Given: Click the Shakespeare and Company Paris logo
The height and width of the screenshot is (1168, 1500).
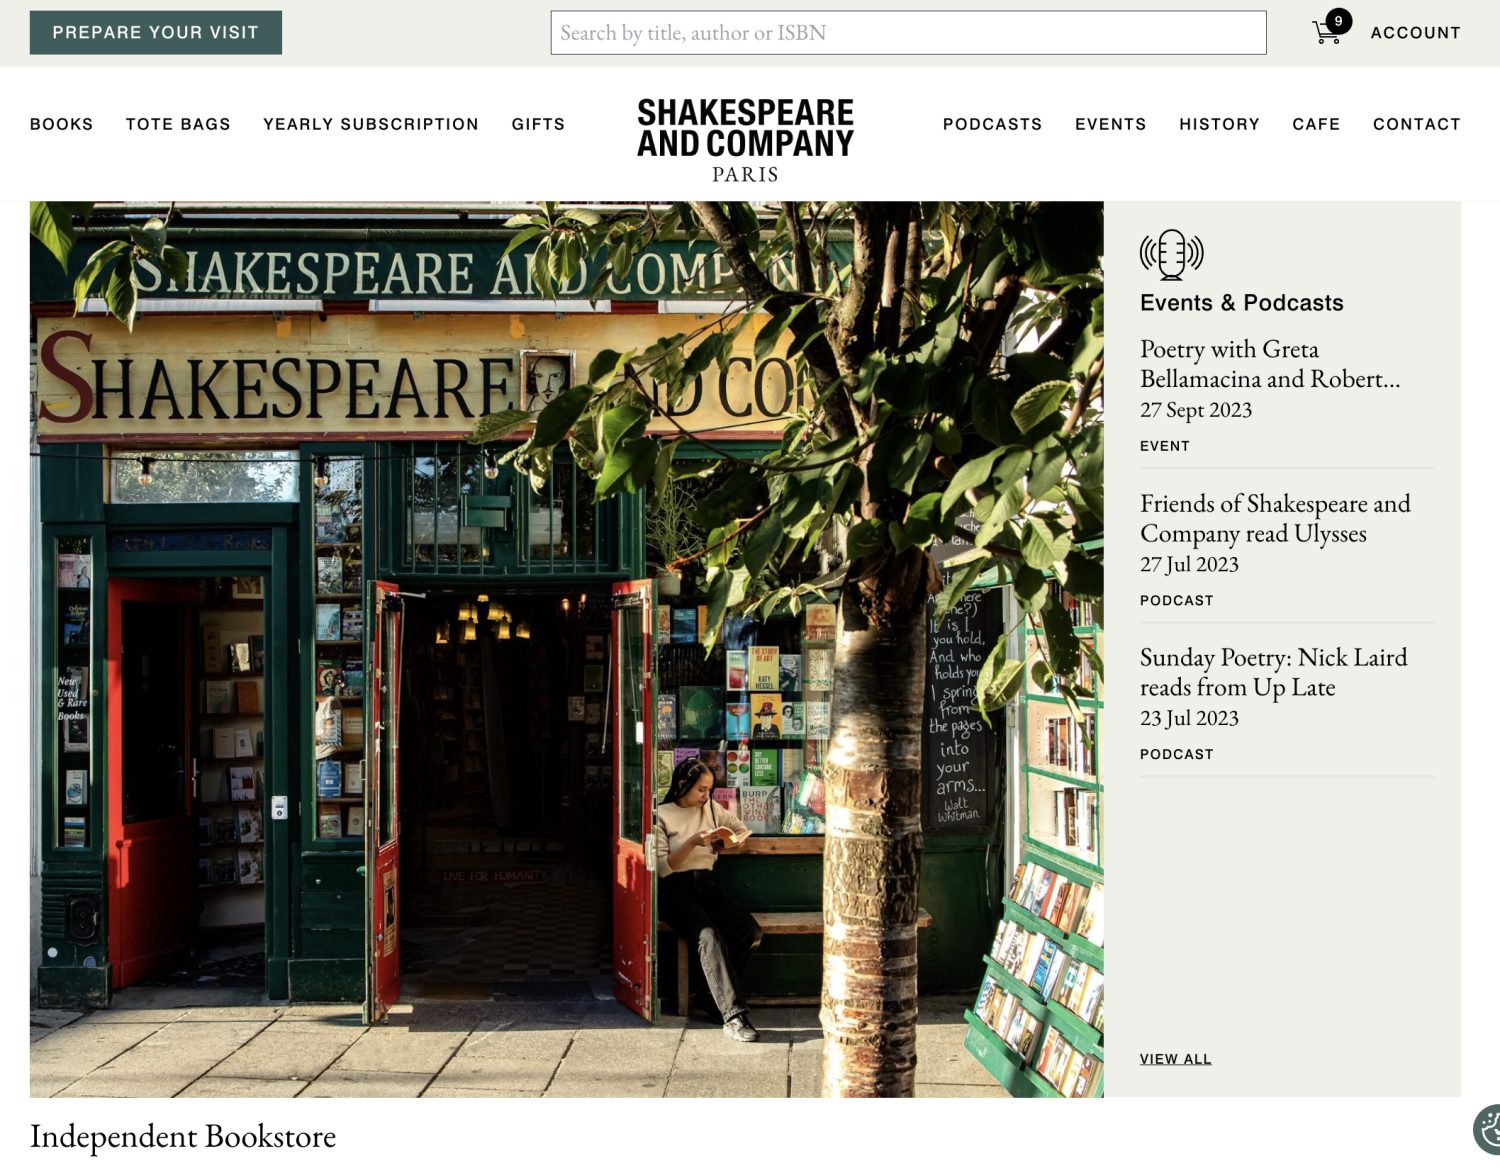Looking at the screenshot, I should click(745, 140).
